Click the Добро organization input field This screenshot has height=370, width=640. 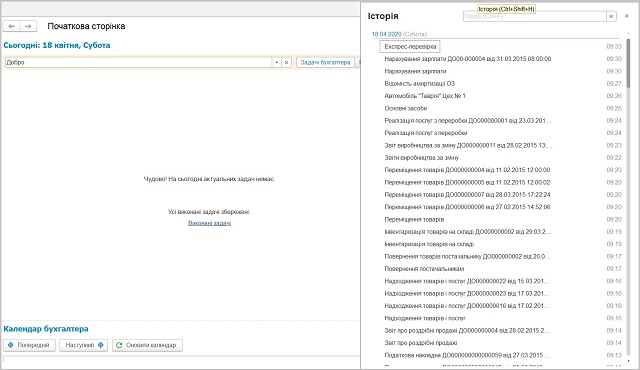pyautogui.click(x=138, y=62)
